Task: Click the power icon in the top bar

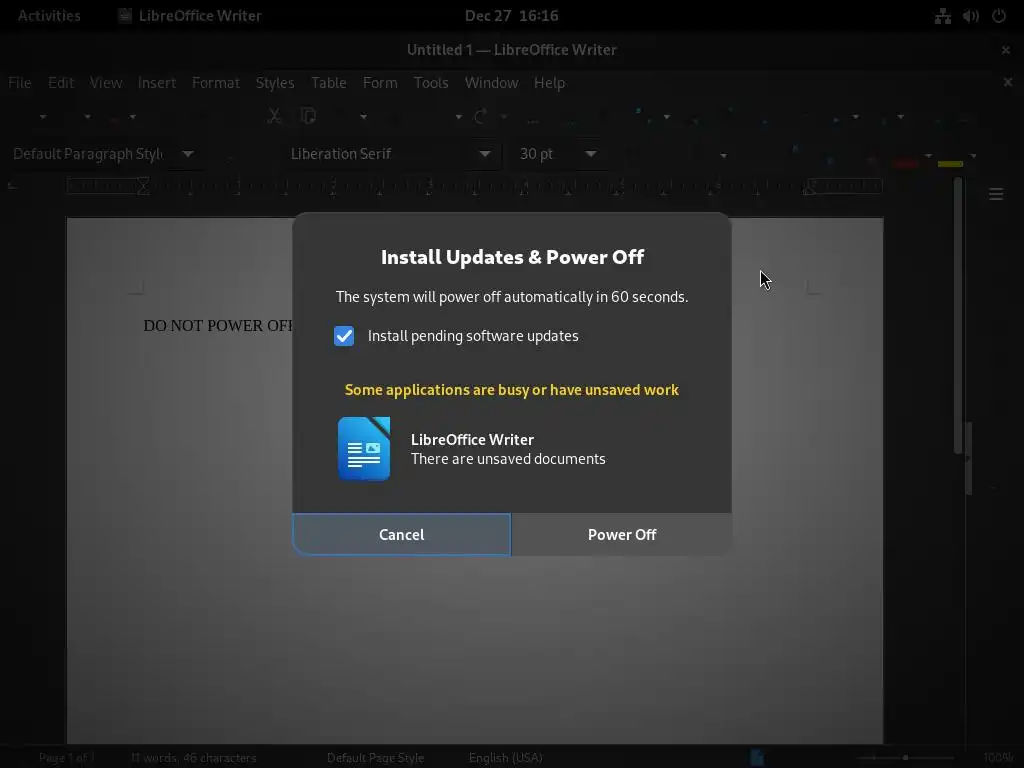Action: click(x=999, y=16)
